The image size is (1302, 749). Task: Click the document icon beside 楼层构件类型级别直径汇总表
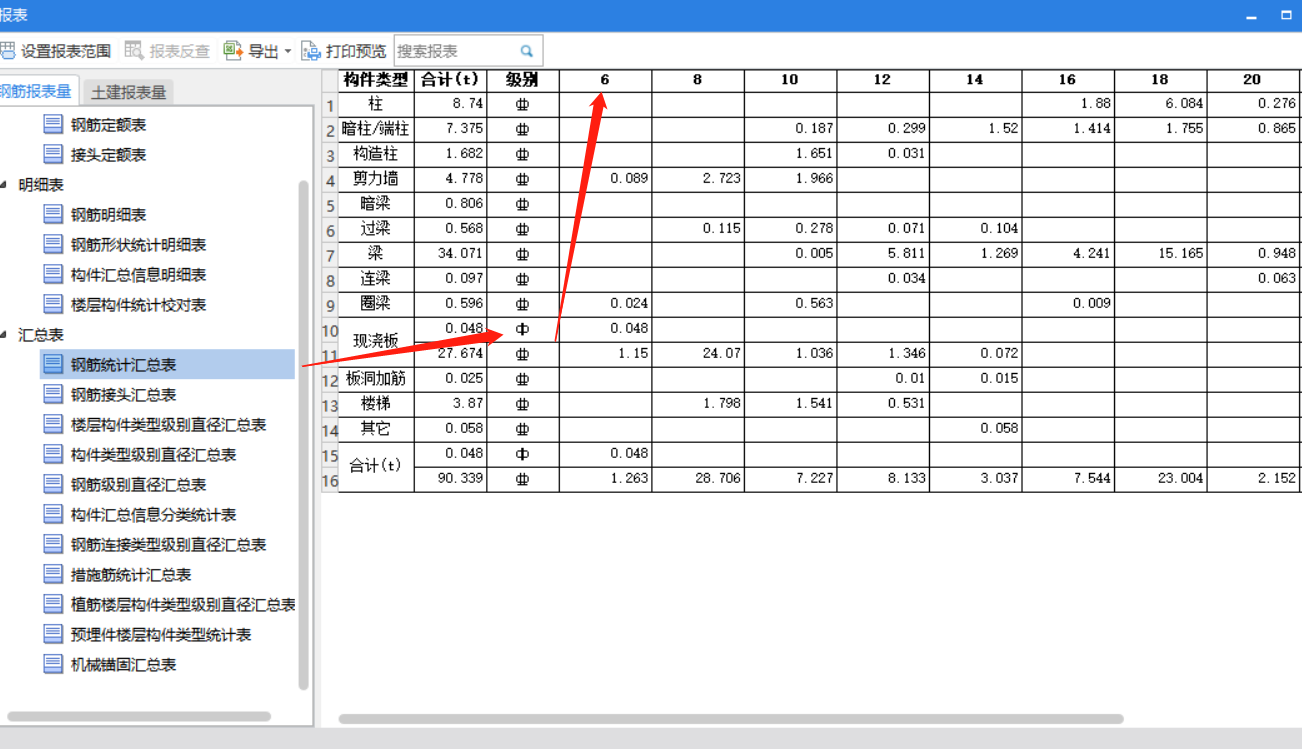pyautogui.click(x=53, y=424)
